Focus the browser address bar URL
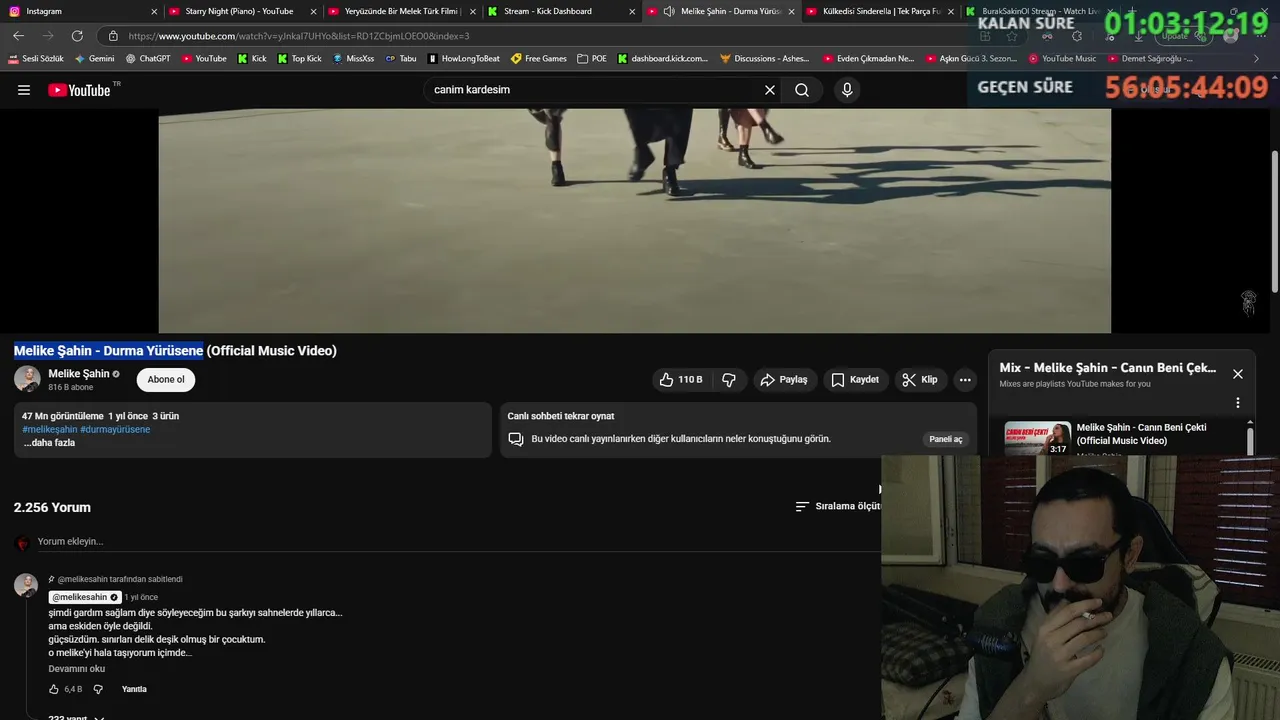The image size is (1280, 720). [x=299, y=36]
